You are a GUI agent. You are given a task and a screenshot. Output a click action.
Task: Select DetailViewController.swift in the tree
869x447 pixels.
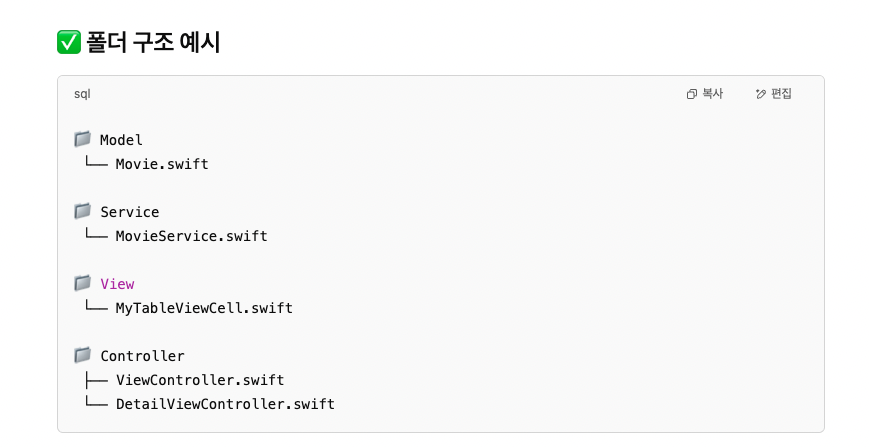coord(225,404)
